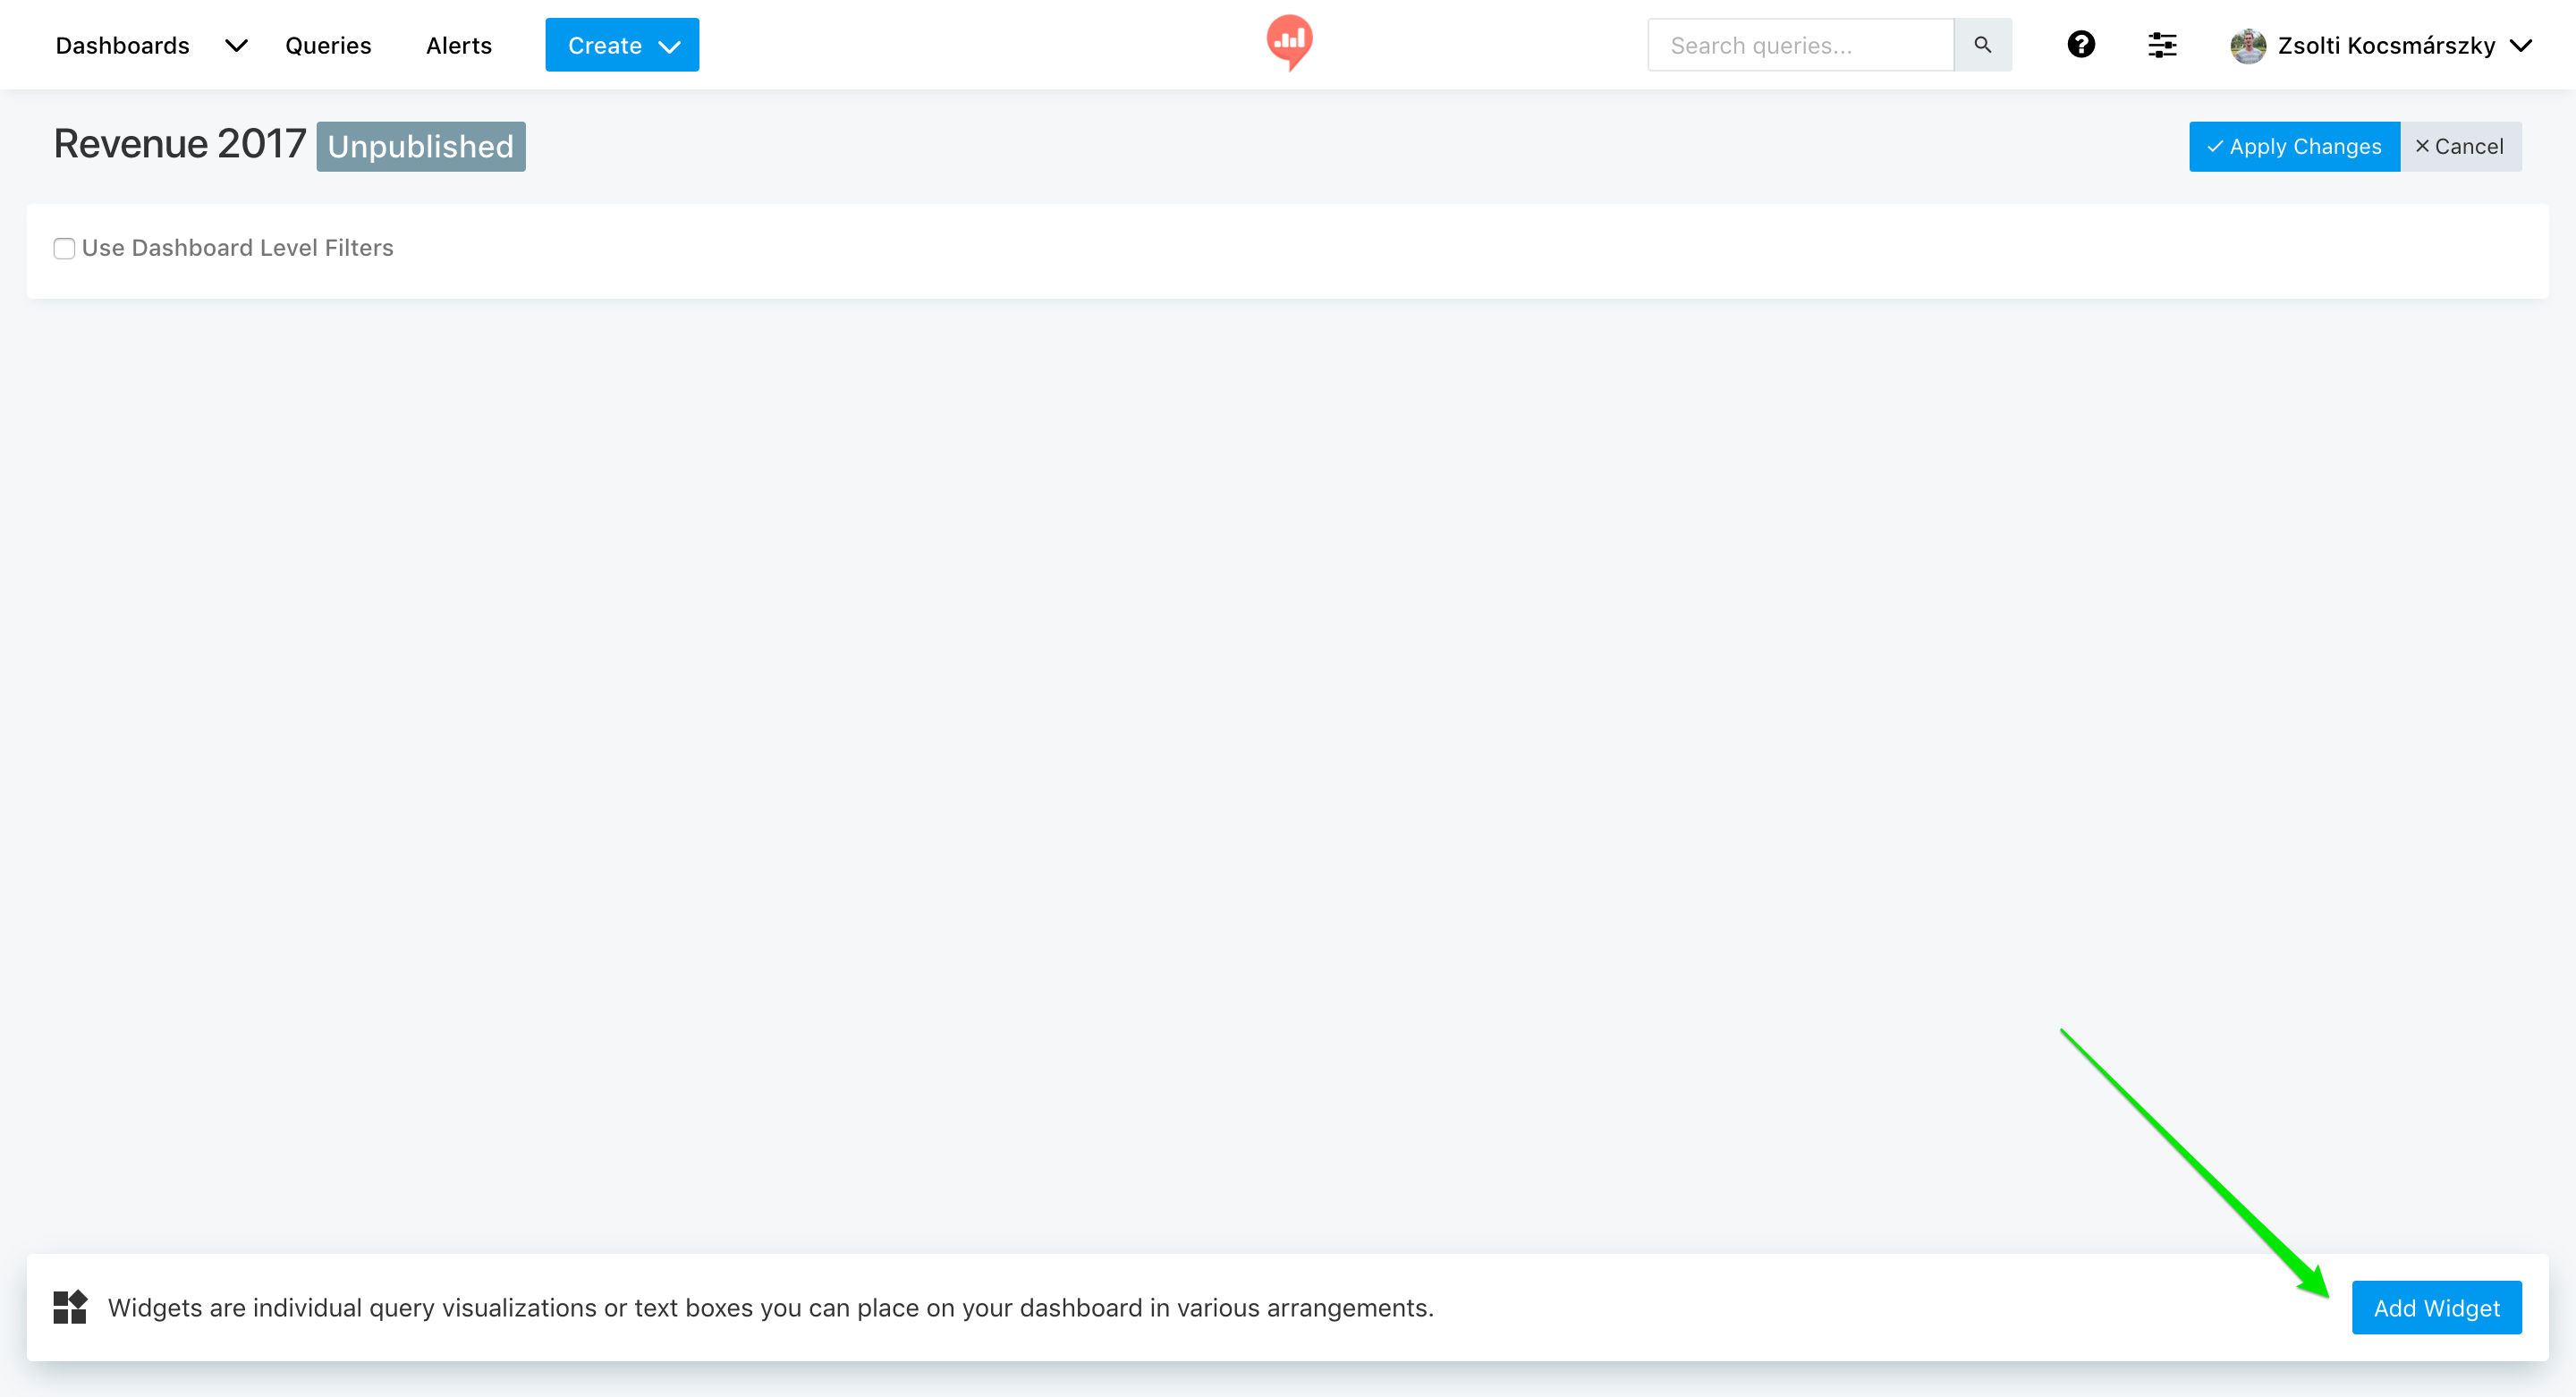Click the X icon on Cancel

coord(2422,147)
